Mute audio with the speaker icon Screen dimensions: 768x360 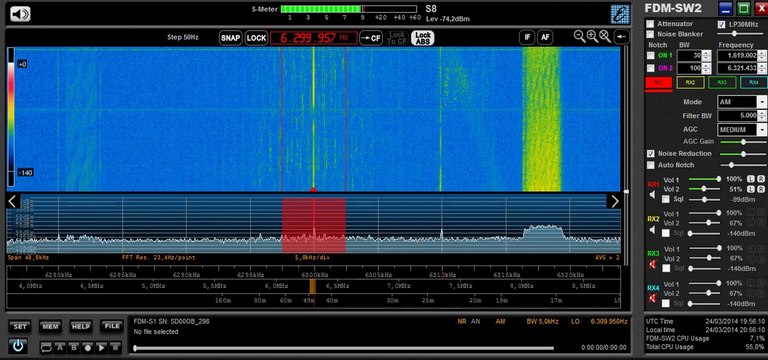pos(20,14)
